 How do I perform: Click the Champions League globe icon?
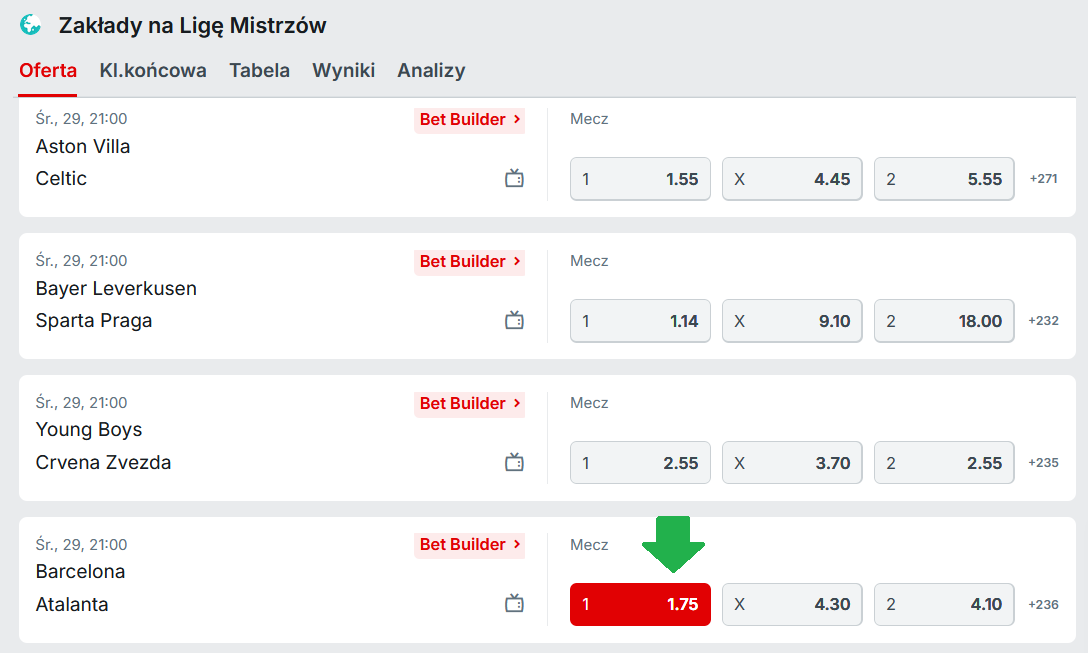[x=31, y=25]
